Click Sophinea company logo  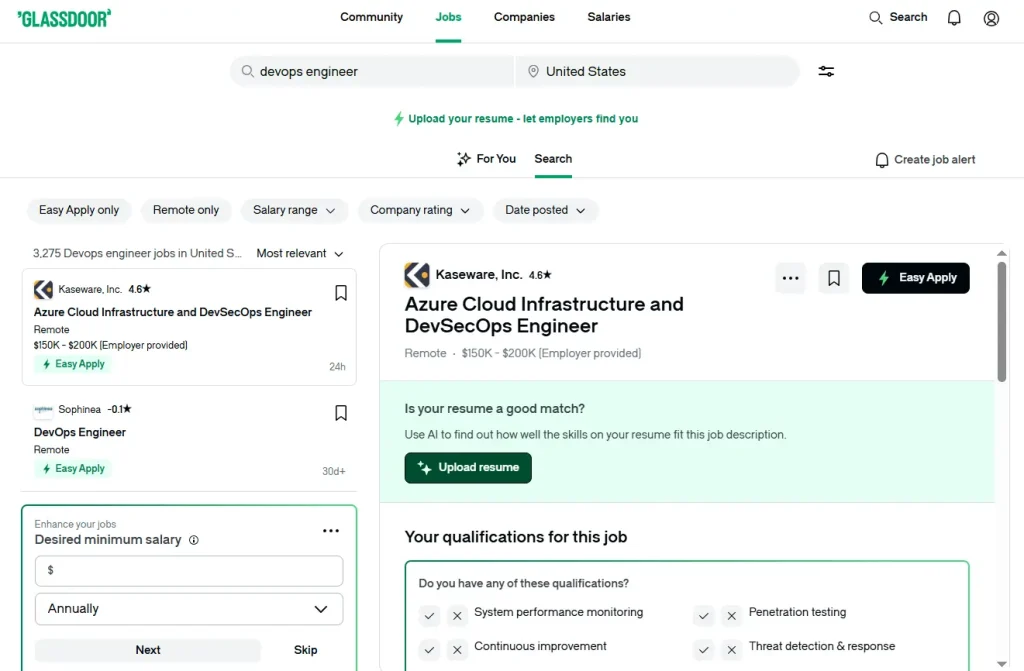tap(43, 410)
